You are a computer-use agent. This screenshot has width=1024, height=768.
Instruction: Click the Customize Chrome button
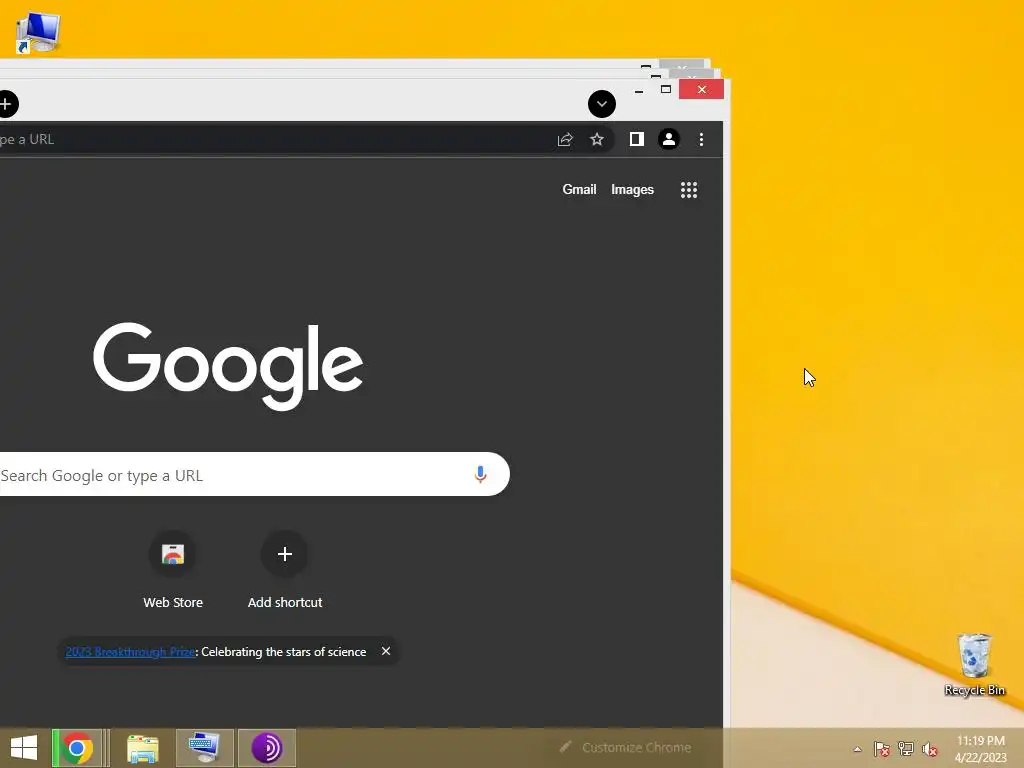(626, 747)
